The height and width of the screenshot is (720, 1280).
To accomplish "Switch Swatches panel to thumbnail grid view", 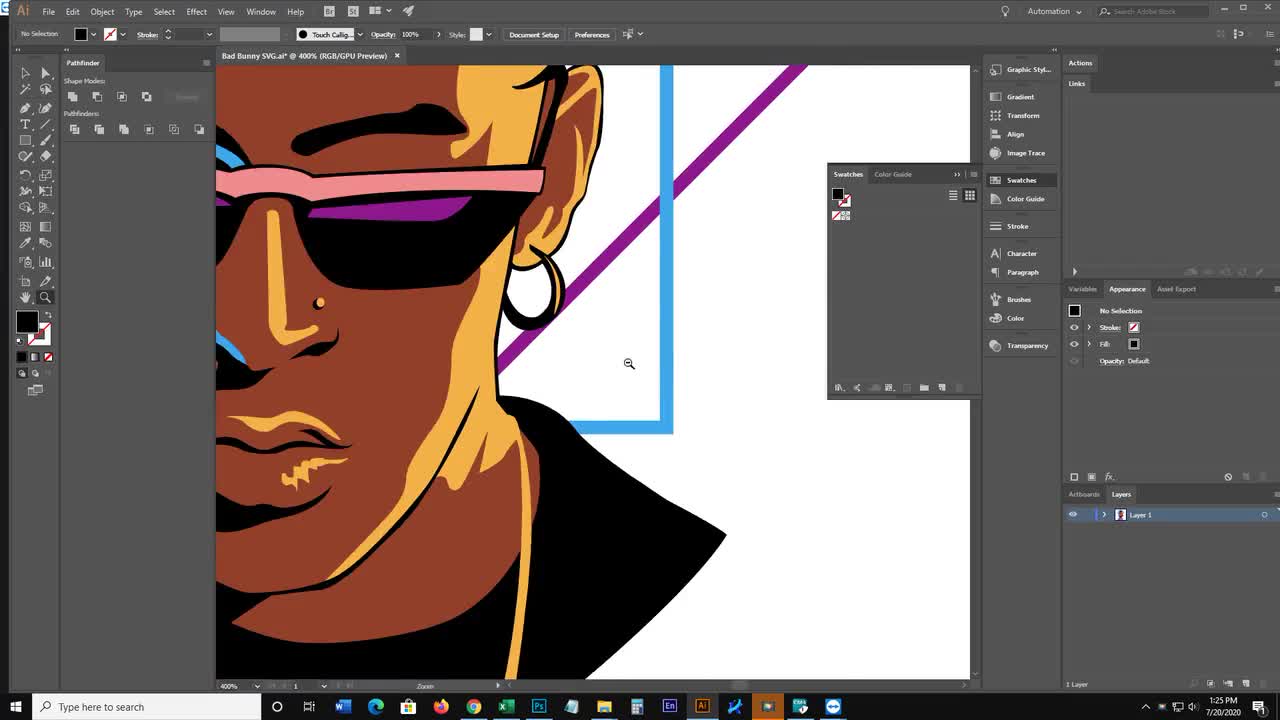I will coord(969,195).
